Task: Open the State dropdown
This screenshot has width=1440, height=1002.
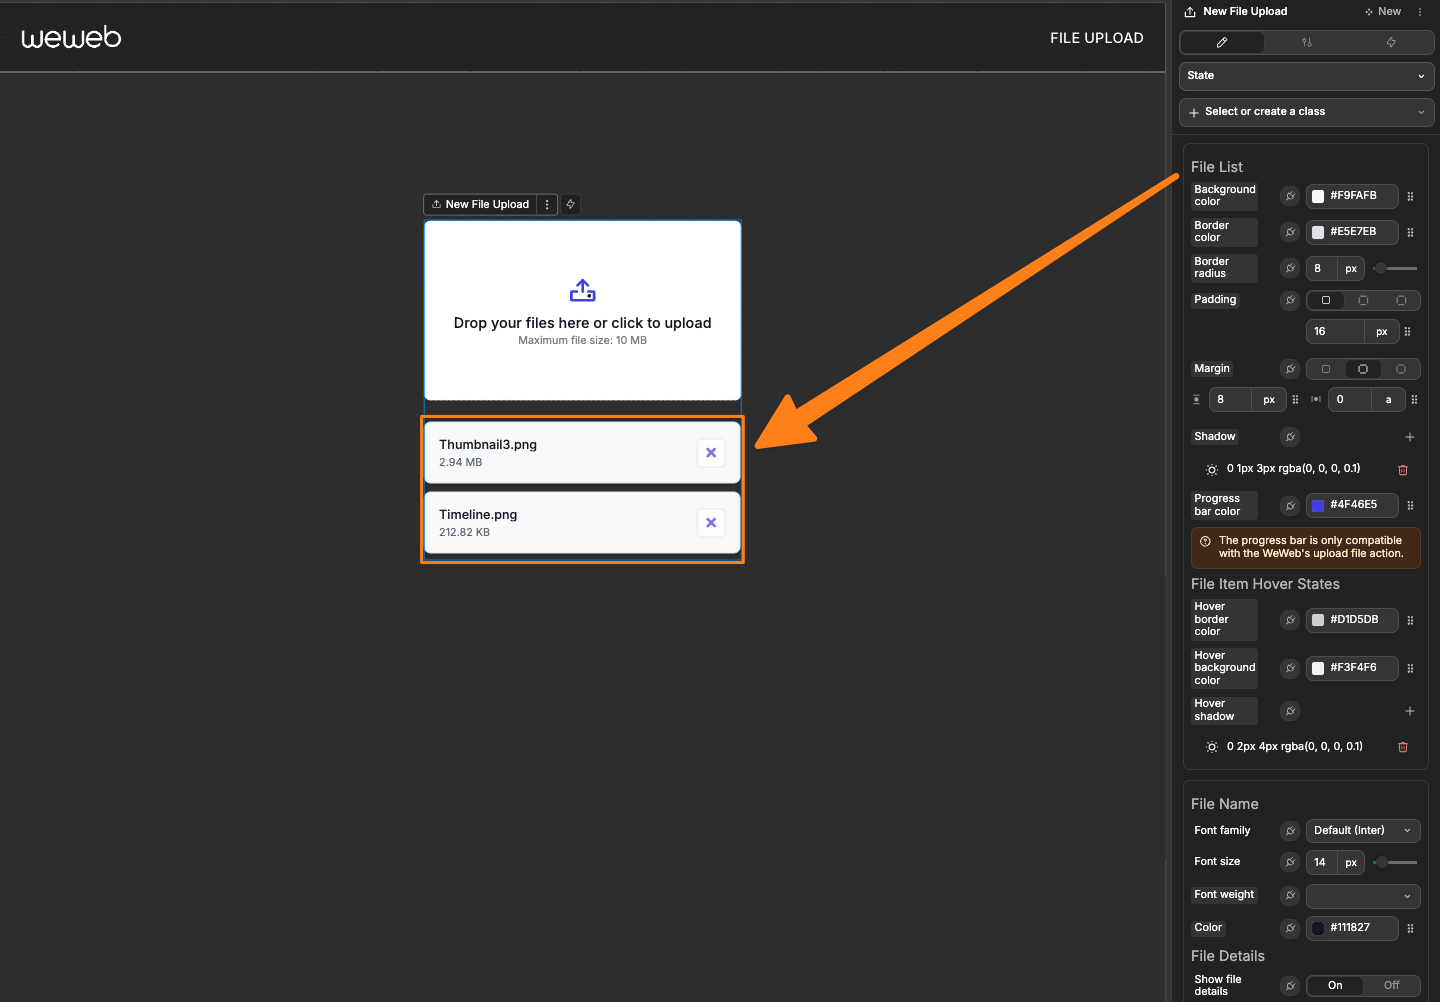Action: 1305,76
